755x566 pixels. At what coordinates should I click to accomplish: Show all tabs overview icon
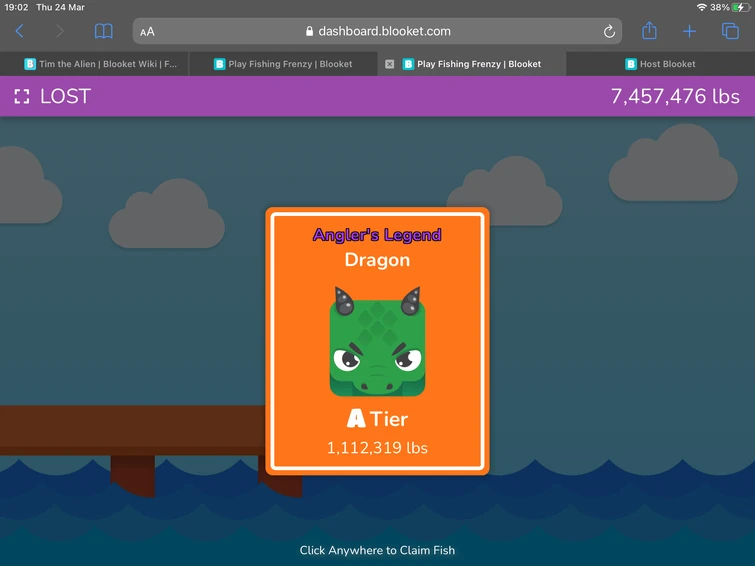(x=730, y=31)
